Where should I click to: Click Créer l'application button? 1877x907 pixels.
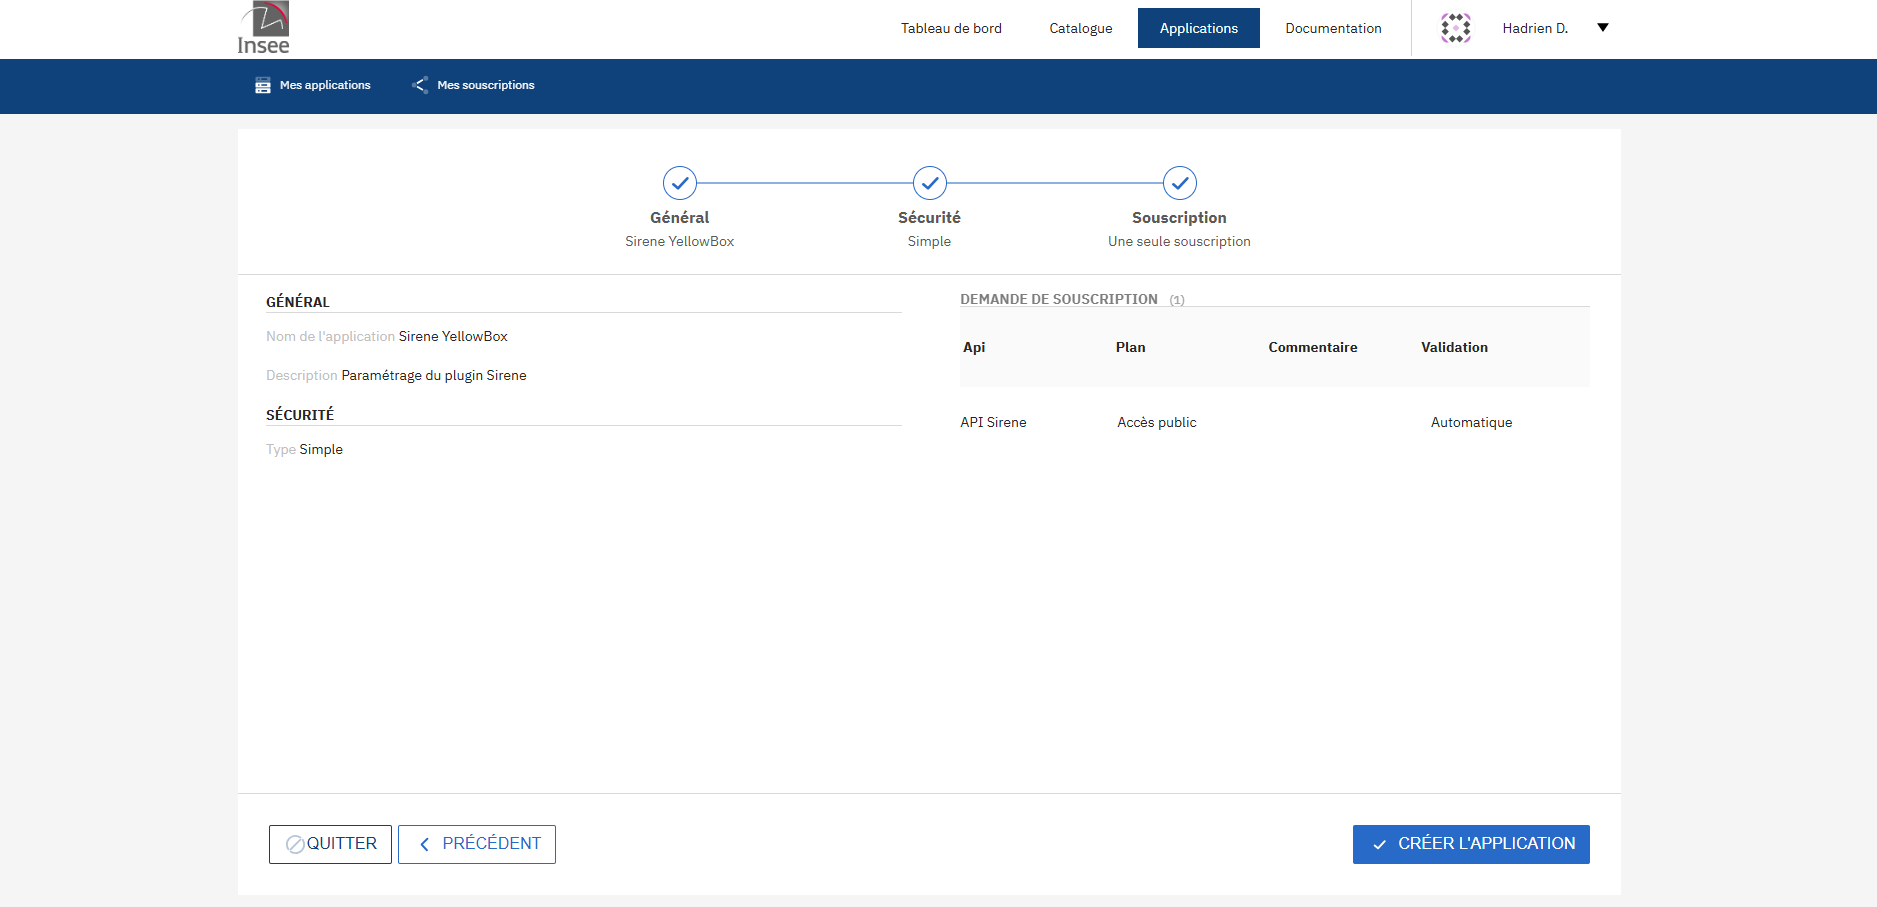point(1471,844)
